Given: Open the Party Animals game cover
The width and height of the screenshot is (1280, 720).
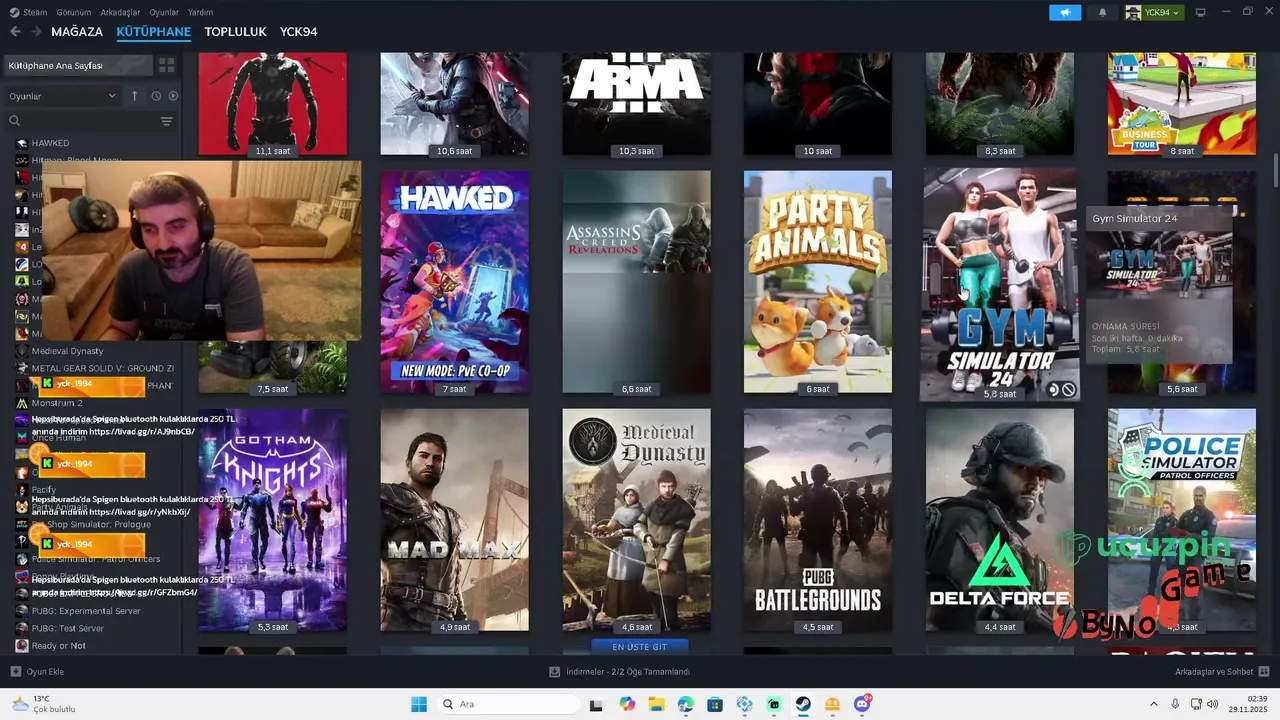Looking at the screenshot, I should (x=818, y=282).
